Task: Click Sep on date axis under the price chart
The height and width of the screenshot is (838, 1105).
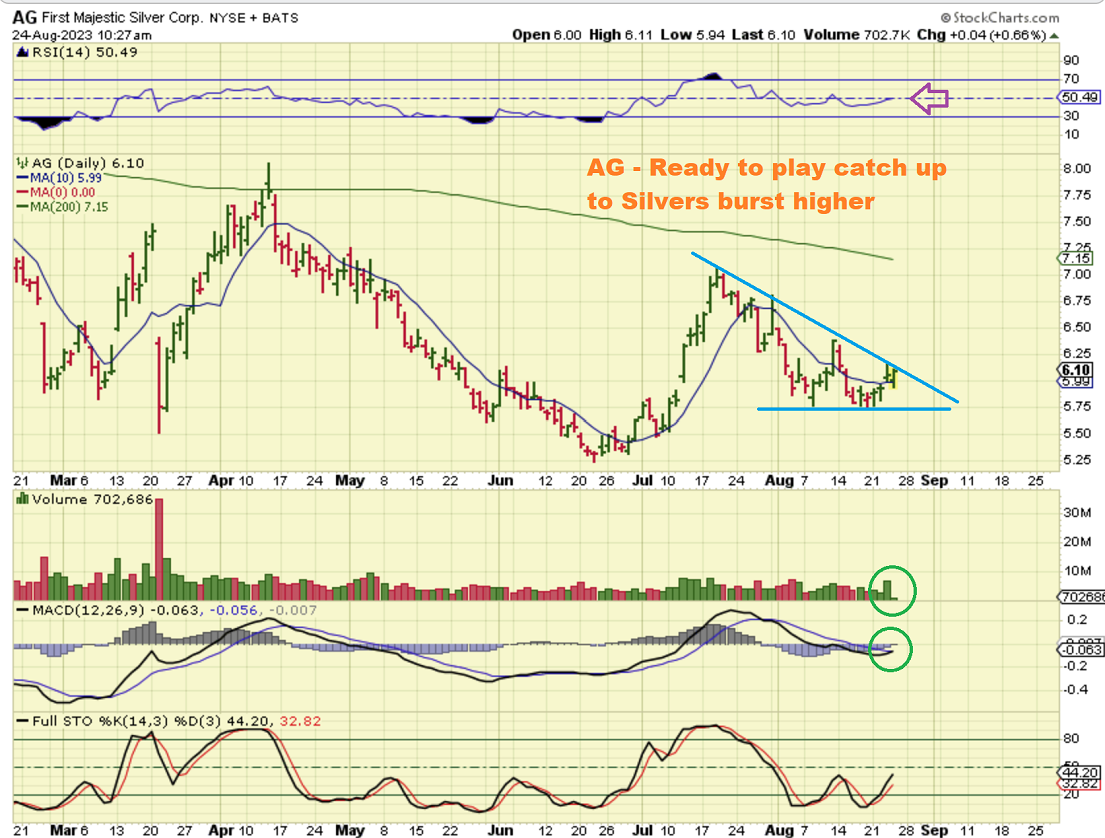Action: [x=934, y=481]
